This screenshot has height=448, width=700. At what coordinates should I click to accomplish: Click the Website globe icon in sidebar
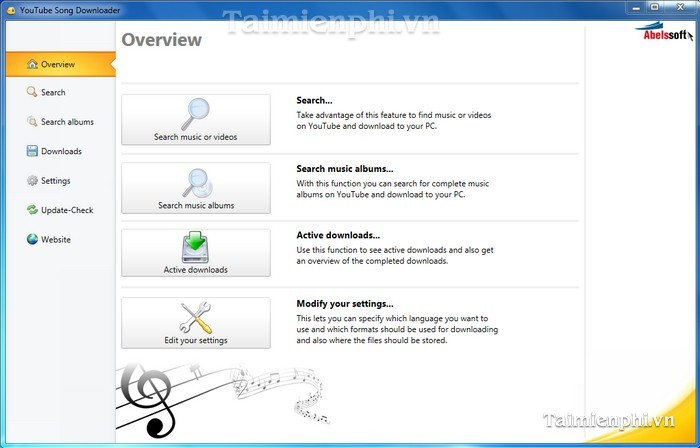(32, 239)
